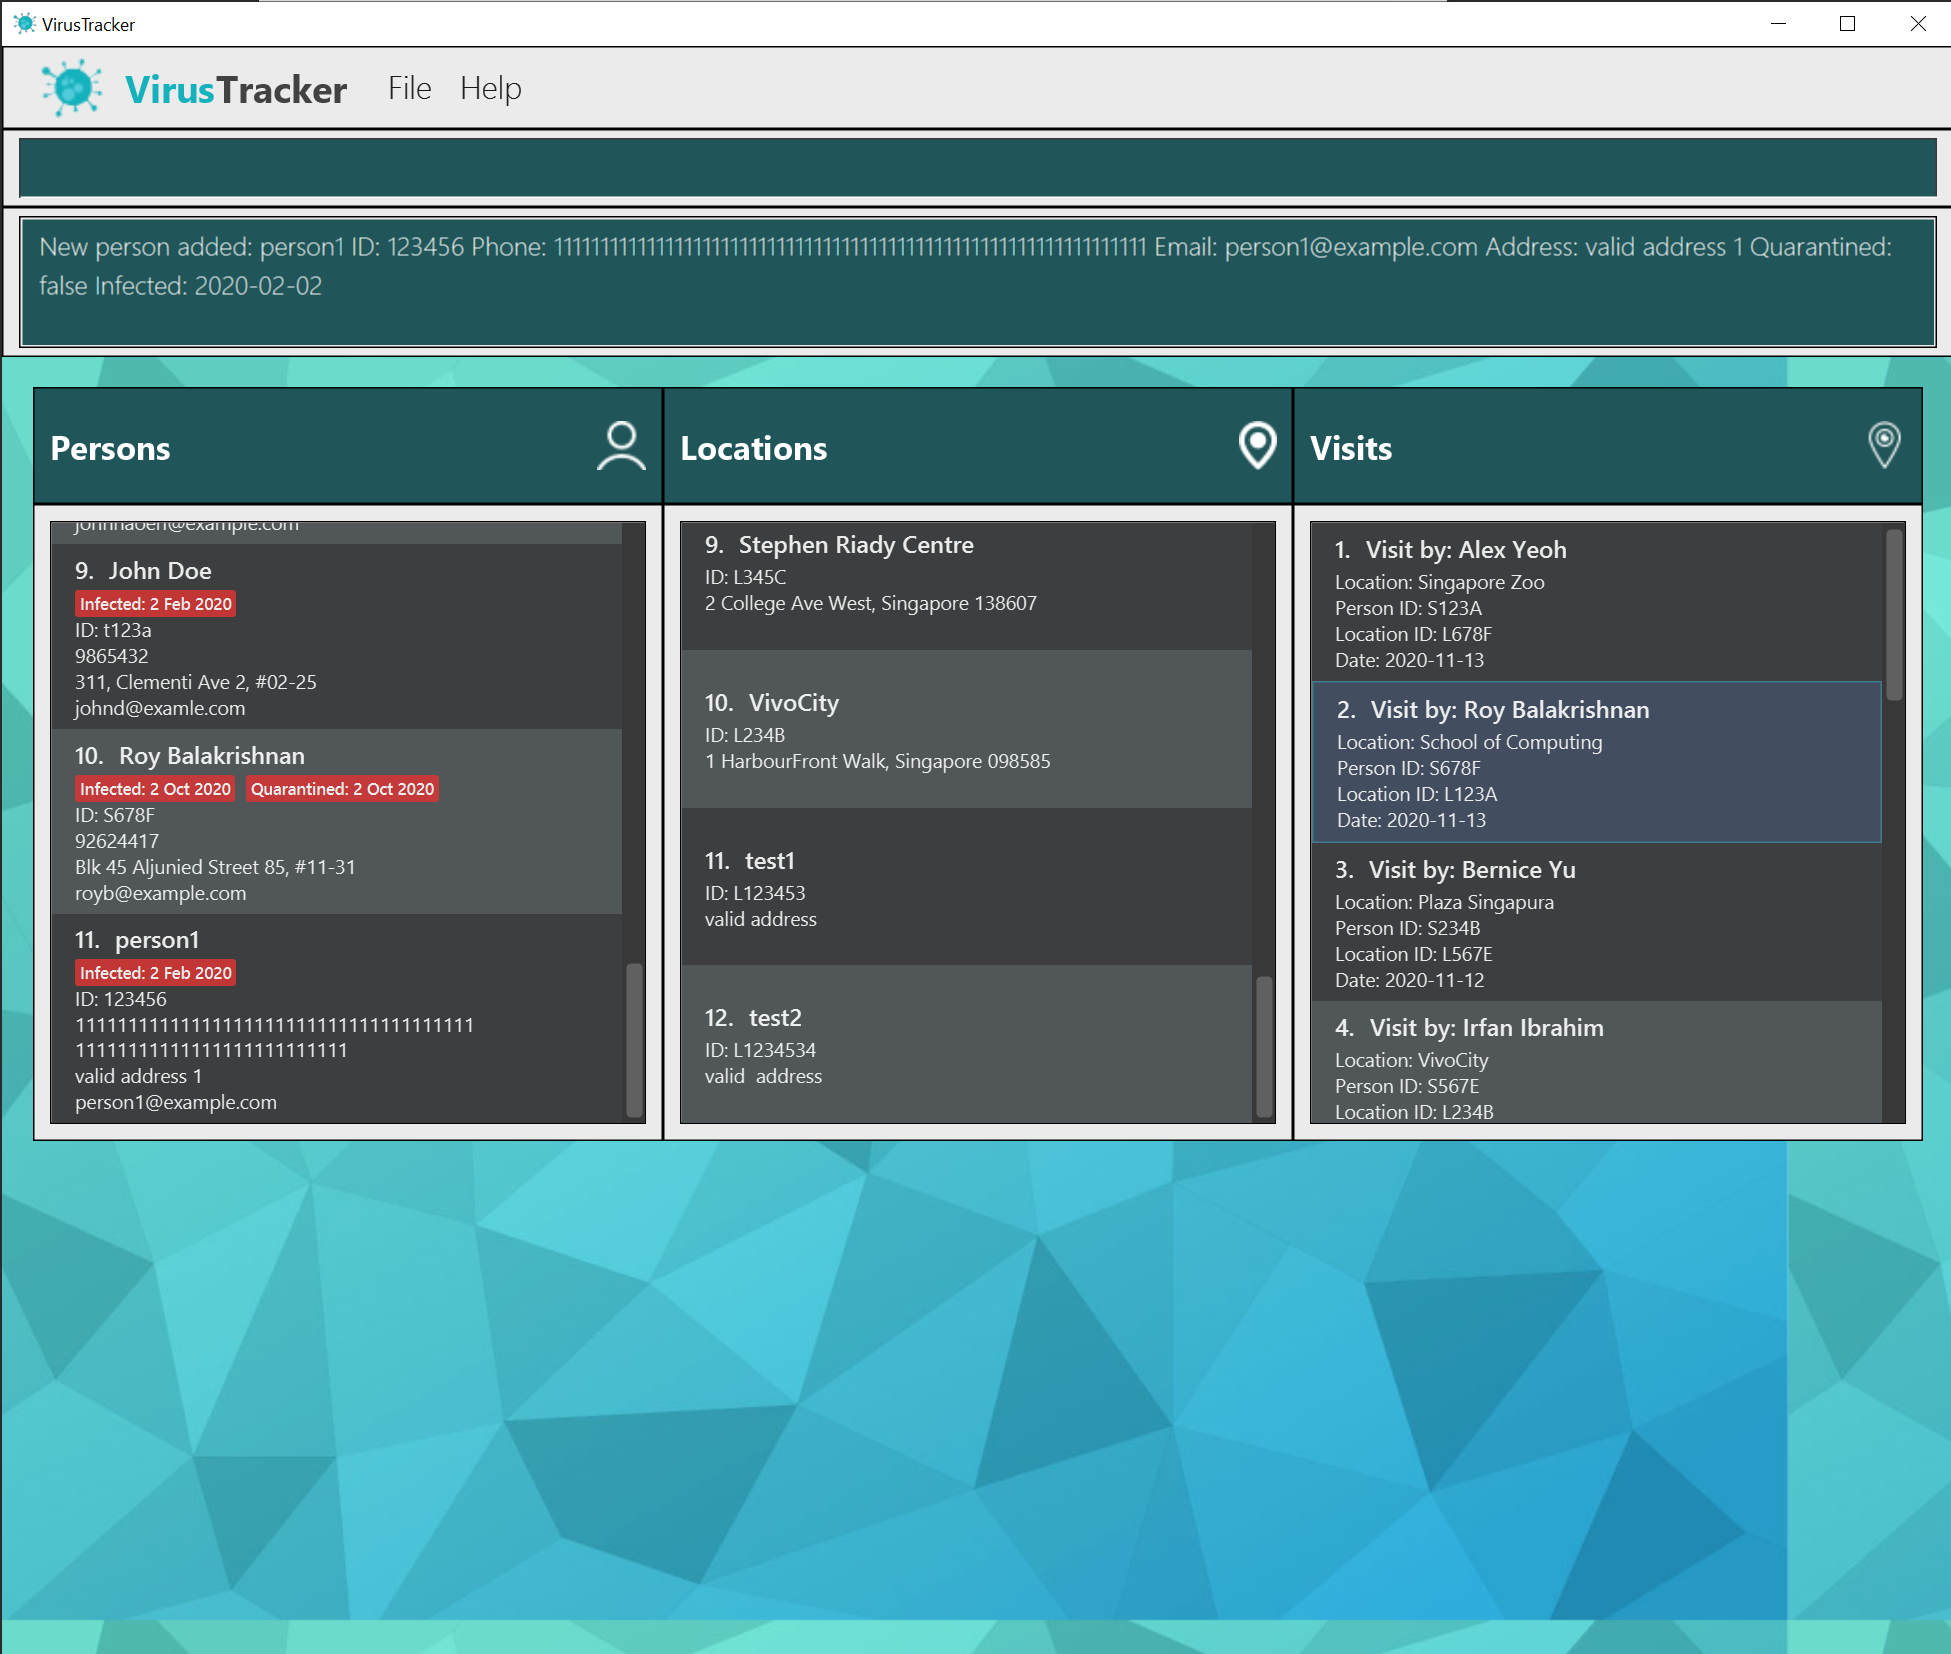Viewport: 1951px width, 1654px height.
Task: Click the person icon in Persons header
Action: tap(621, 446)
